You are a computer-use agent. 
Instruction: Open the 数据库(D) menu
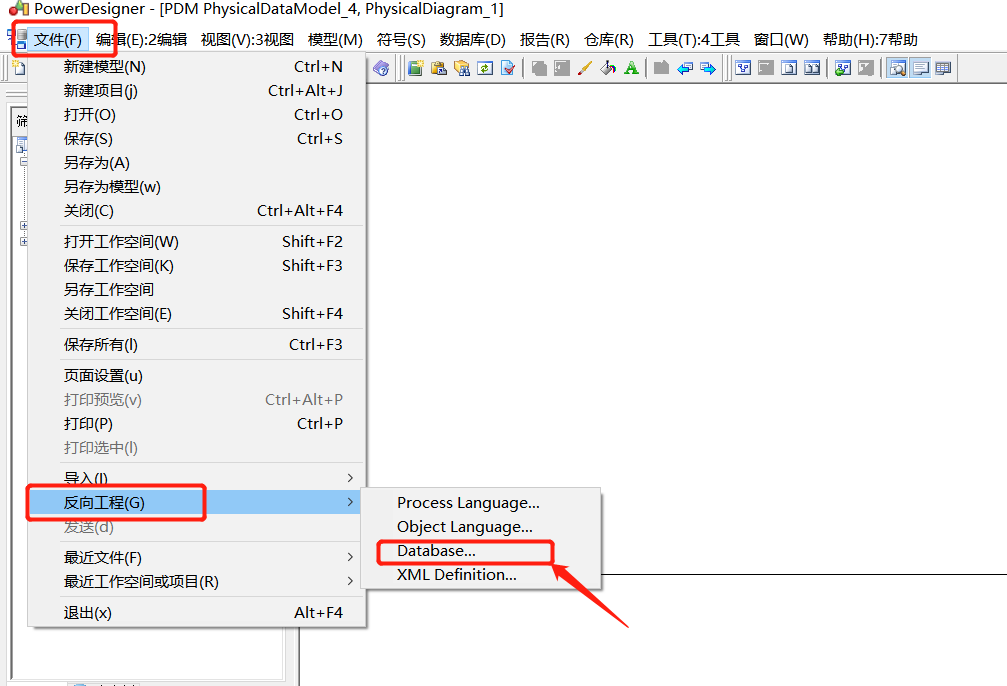coord(473,40)
